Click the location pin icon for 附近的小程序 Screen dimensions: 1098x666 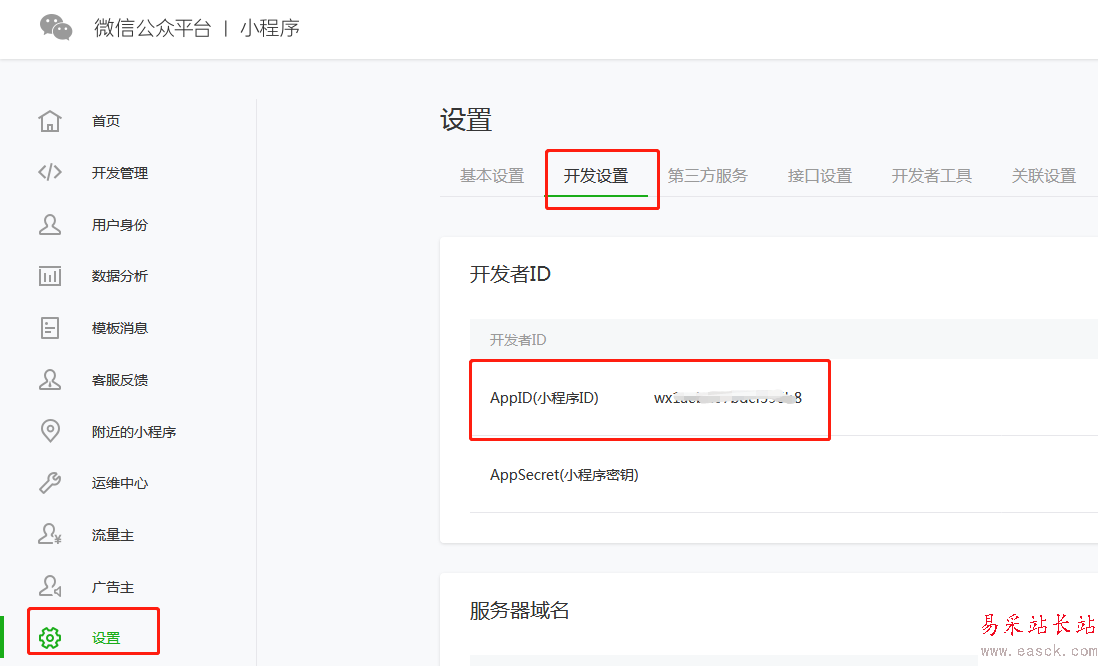[50, 431]
